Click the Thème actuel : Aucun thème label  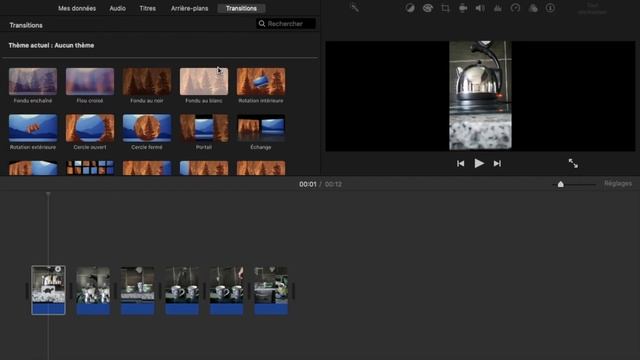[x=51, y=45]
